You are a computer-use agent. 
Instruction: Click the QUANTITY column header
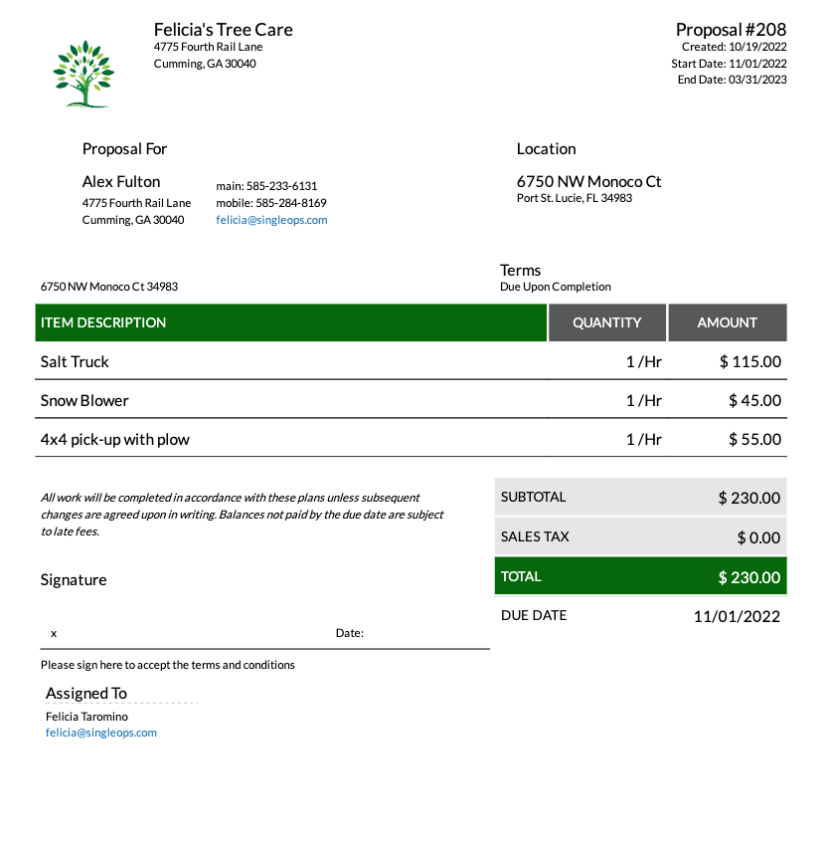pyautogui.click(x=607, y=323)
